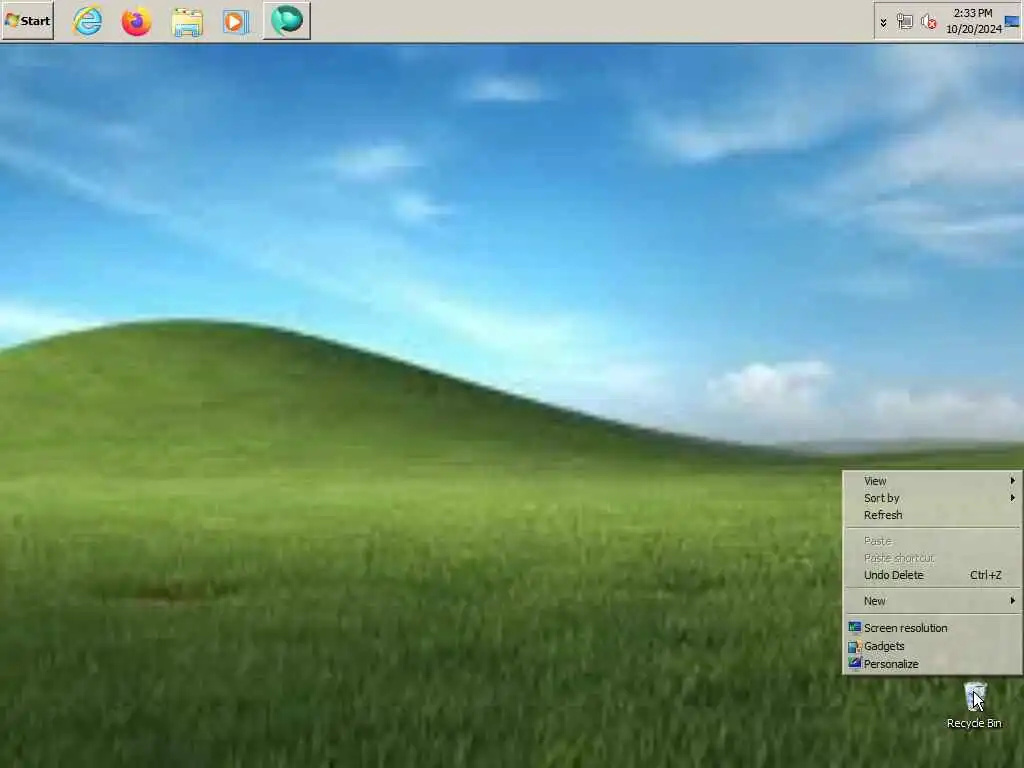
Task: Choose Refresh from the context menu
Action: click(932, 515)
